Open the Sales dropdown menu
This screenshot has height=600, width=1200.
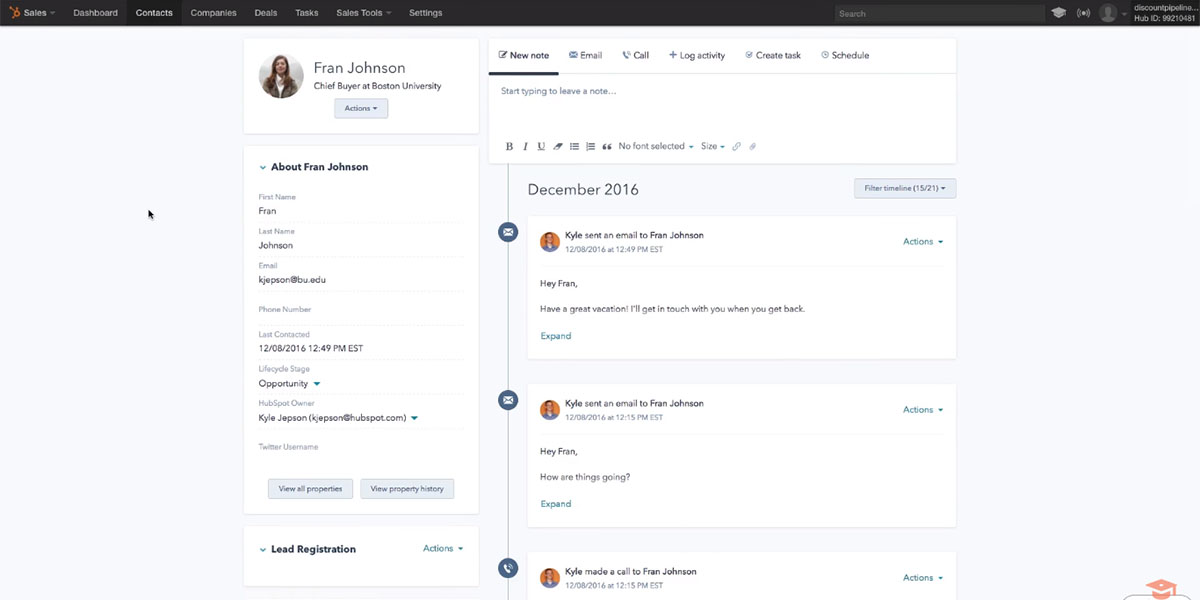click(x=38, y=13)
